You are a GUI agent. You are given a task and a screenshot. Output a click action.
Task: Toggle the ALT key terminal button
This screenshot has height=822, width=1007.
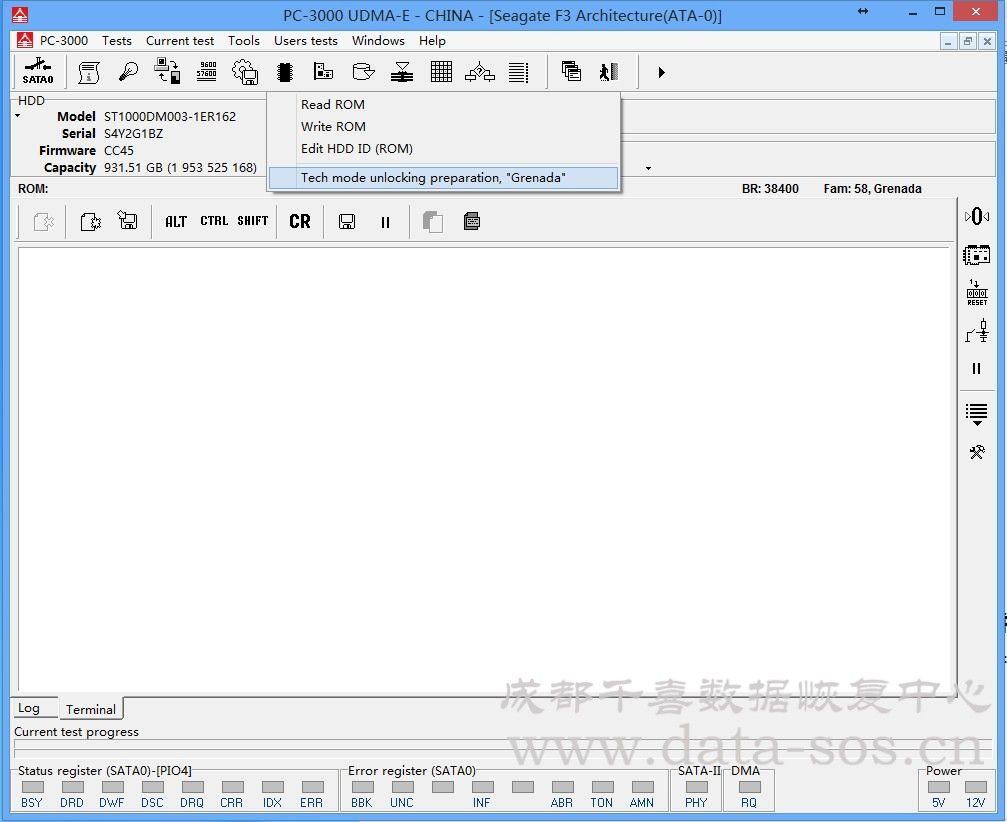176,221
